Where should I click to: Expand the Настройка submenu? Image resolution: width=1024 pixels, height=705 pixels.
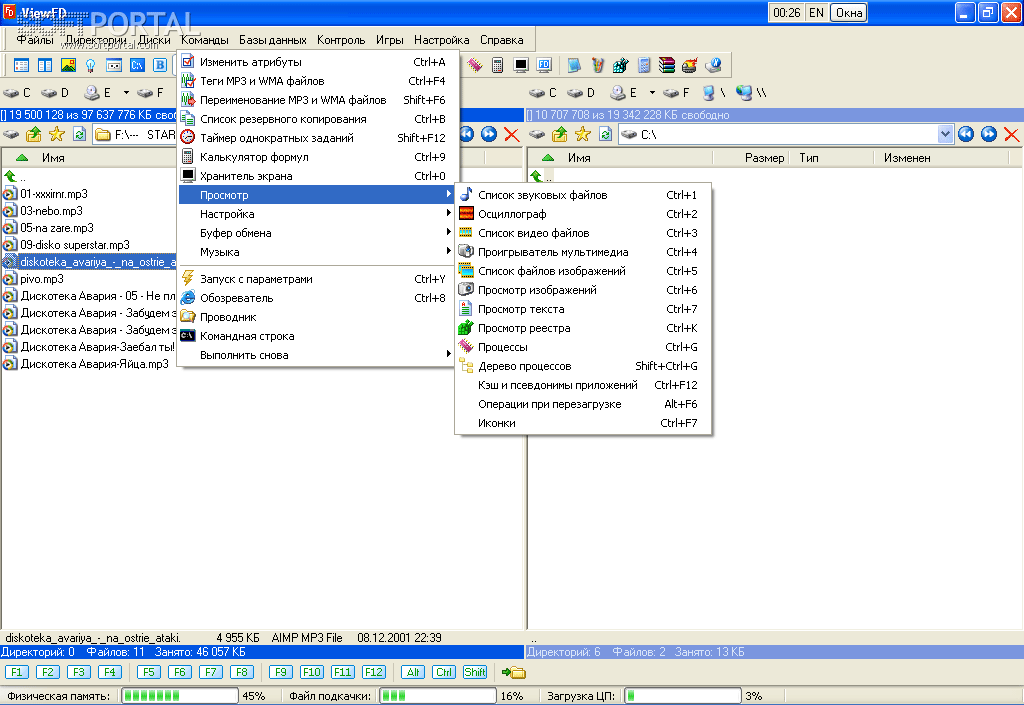[x=316, y=214]
